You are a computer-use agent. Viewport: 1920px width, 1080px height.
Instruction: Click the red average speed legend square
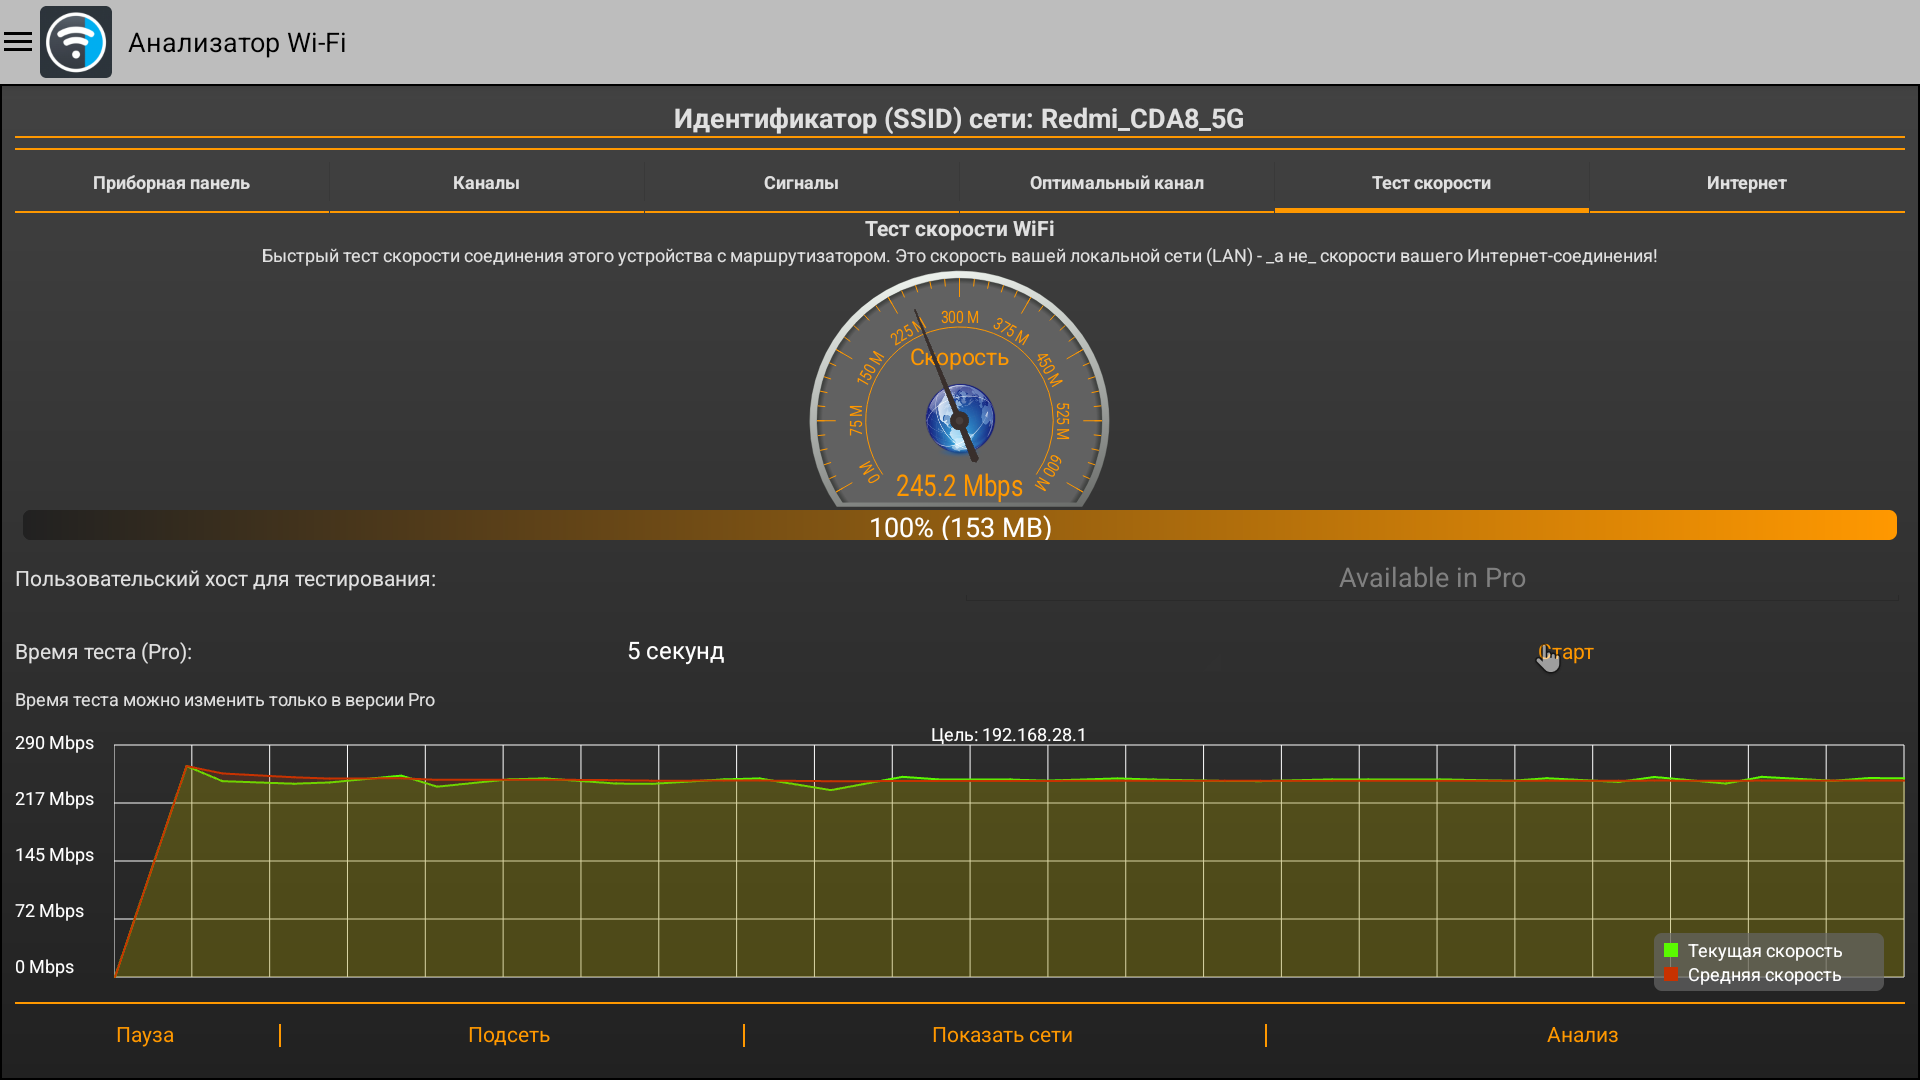[x=1671, y=975]
